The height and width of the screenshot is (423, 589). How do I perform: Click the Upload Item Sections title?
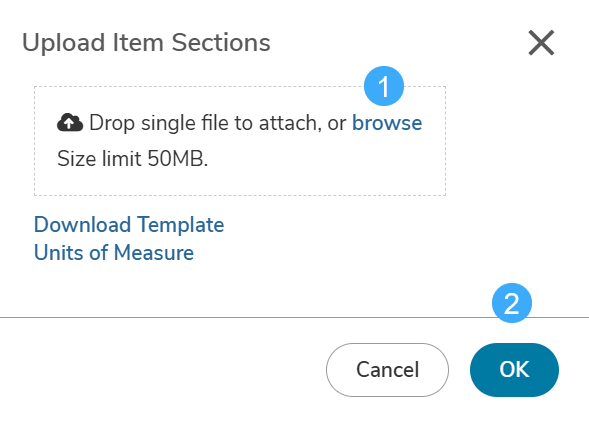[x=146, y=42]
